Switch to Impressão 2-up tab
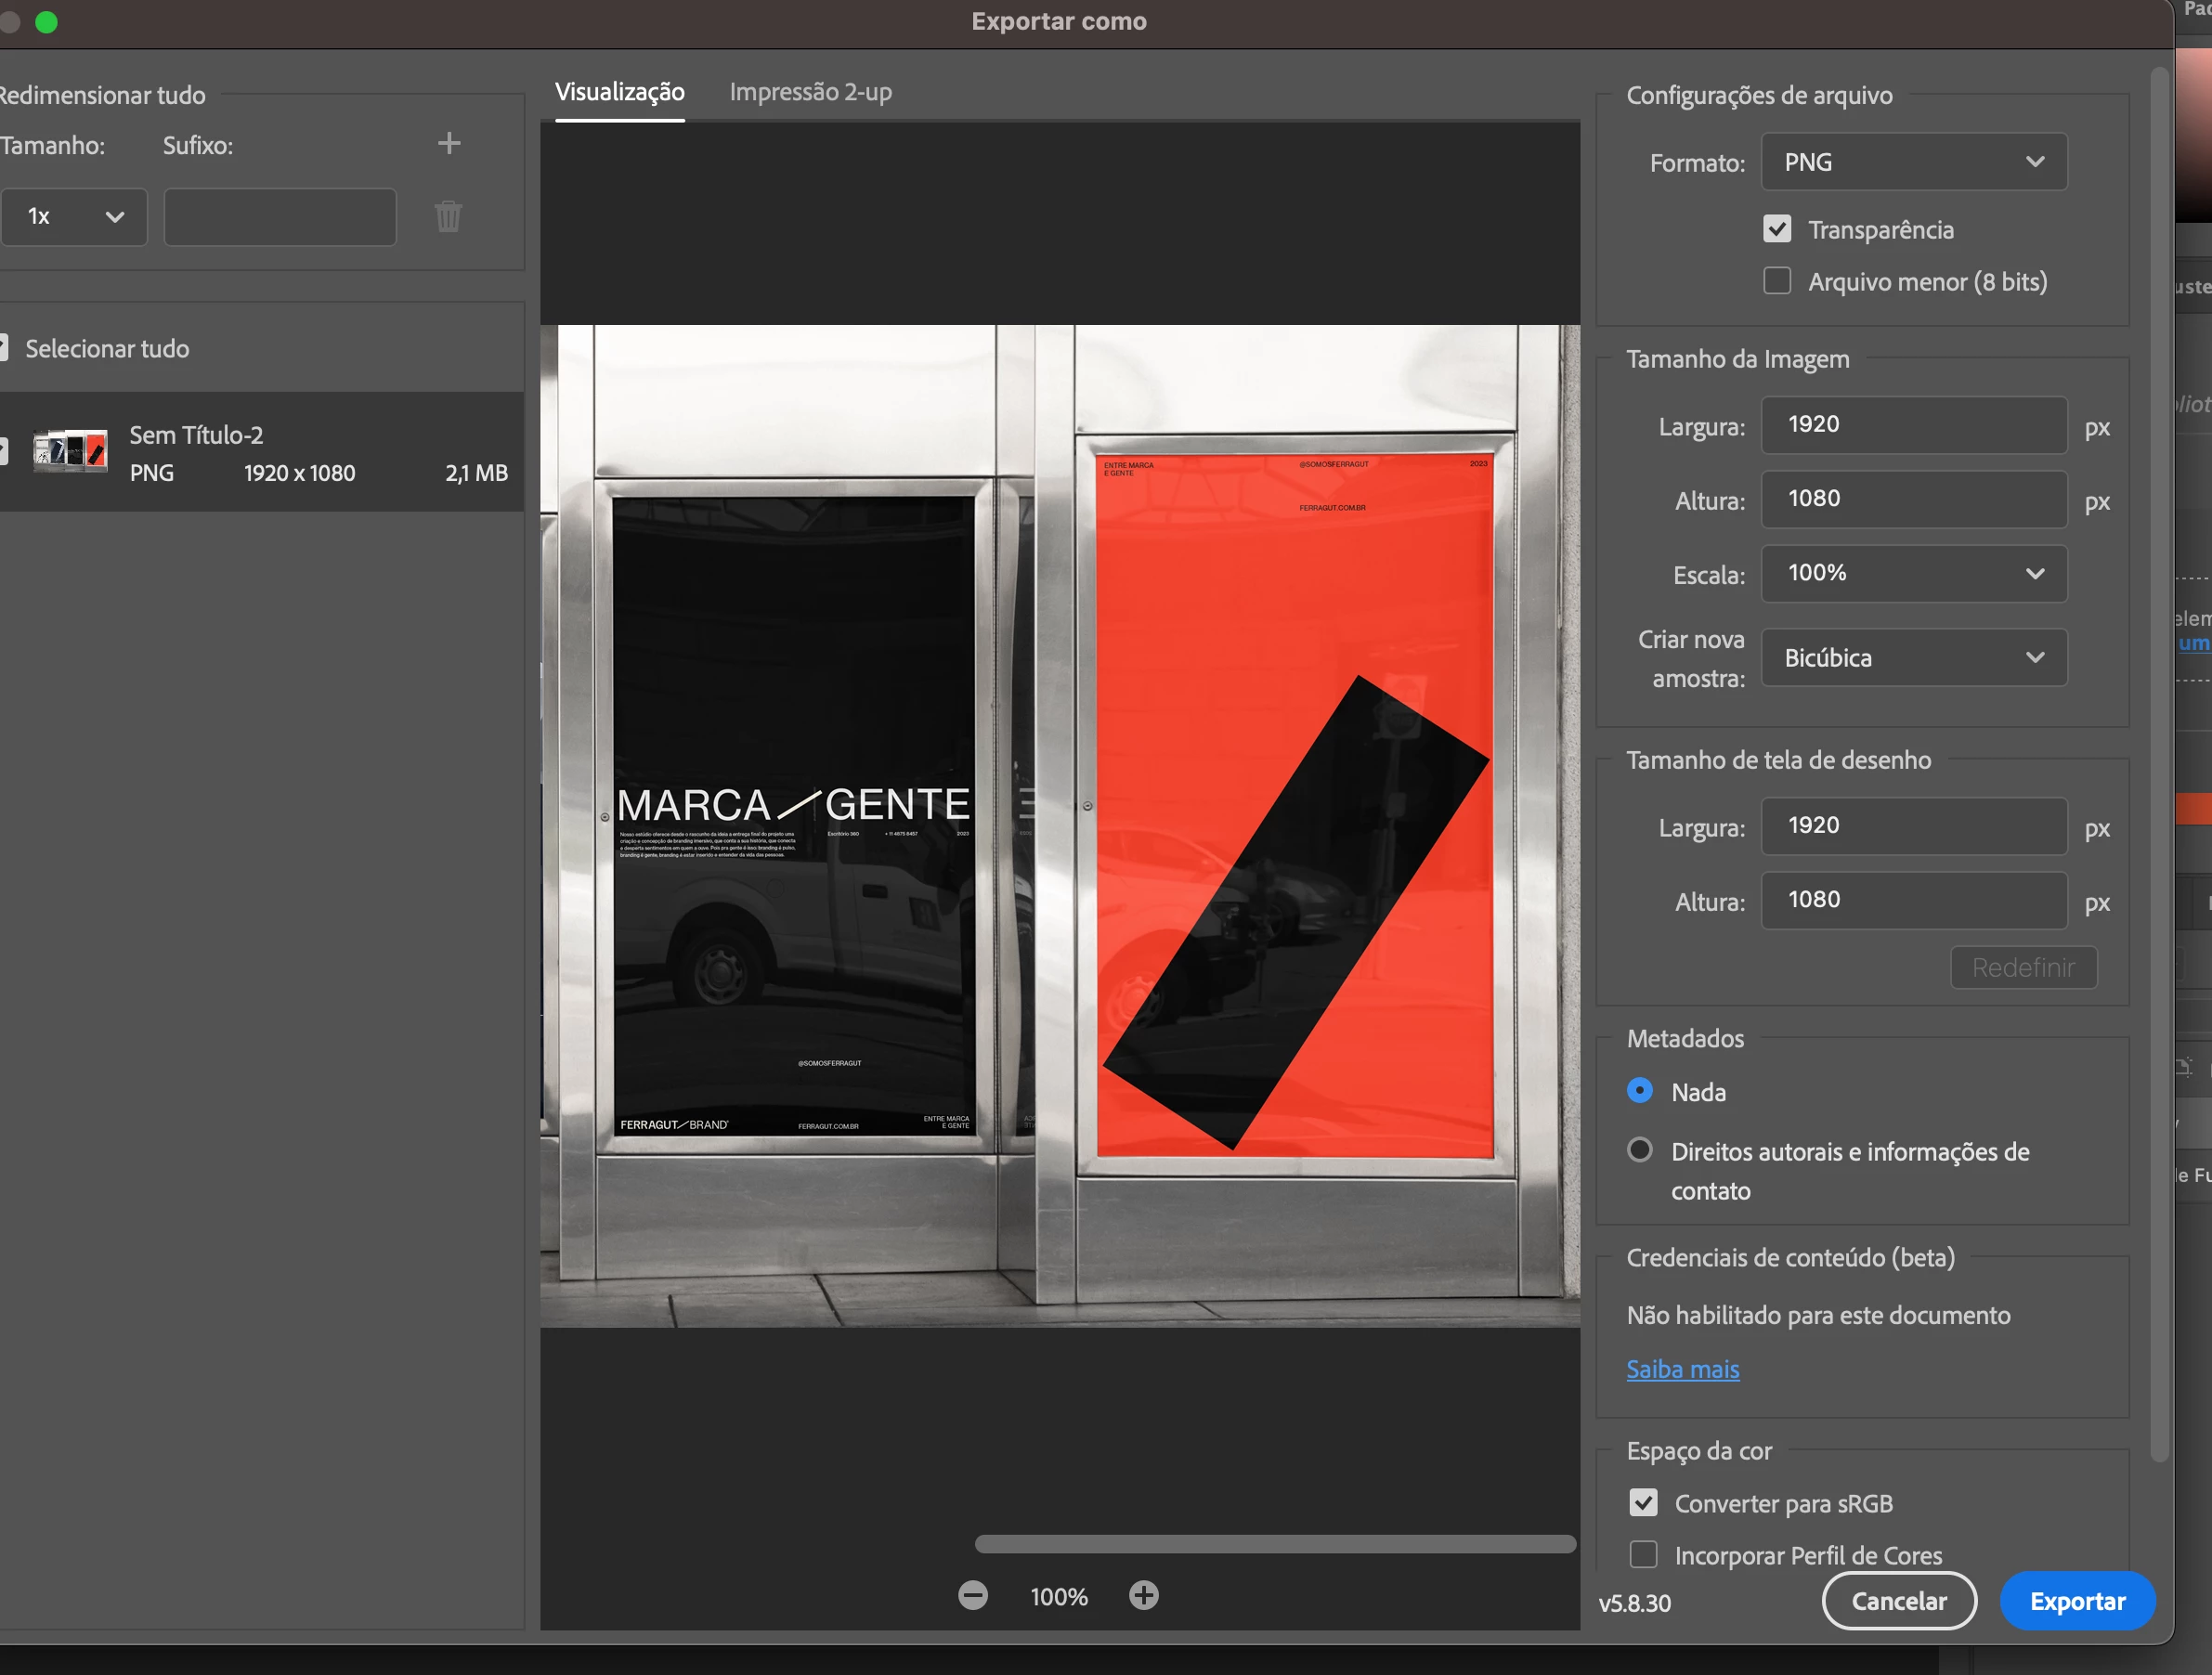Screen dimensions: 2212x1675 tap(810, 92)
